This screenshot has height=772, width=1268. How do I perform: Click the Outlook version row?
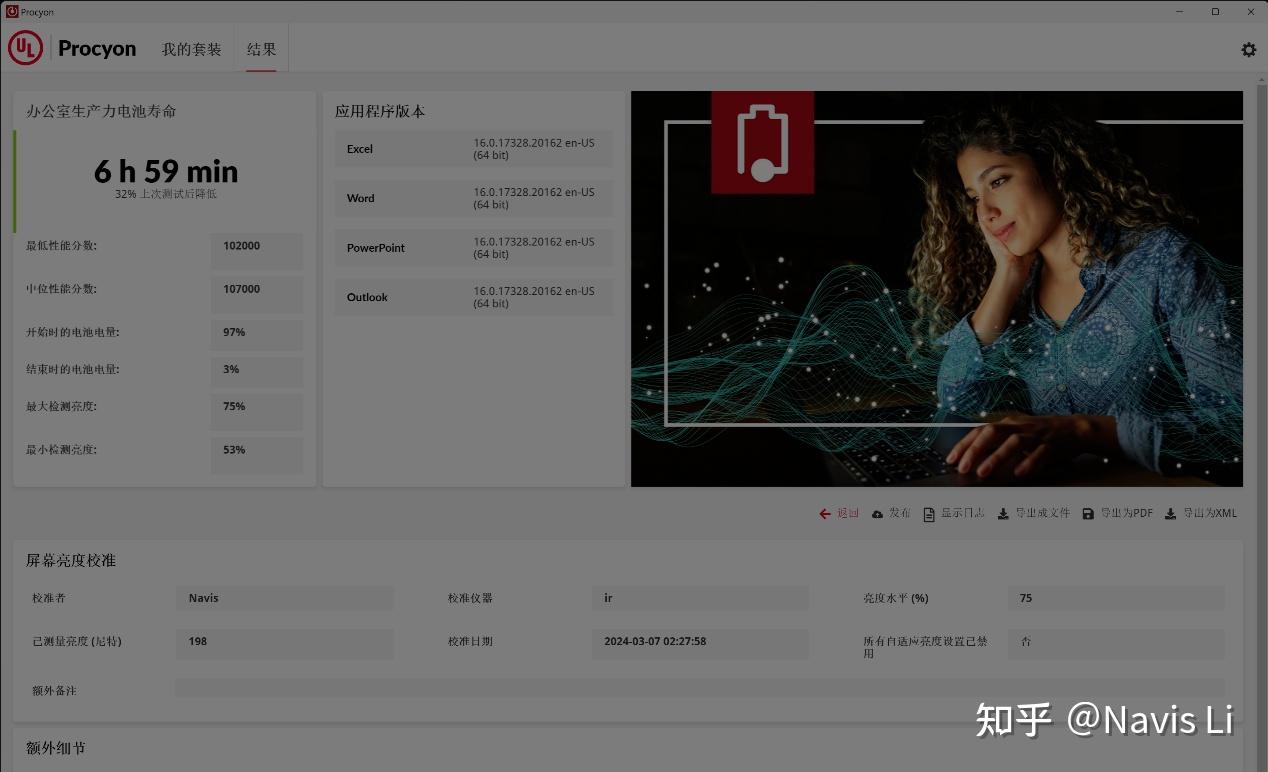click(x=474, y=297)
